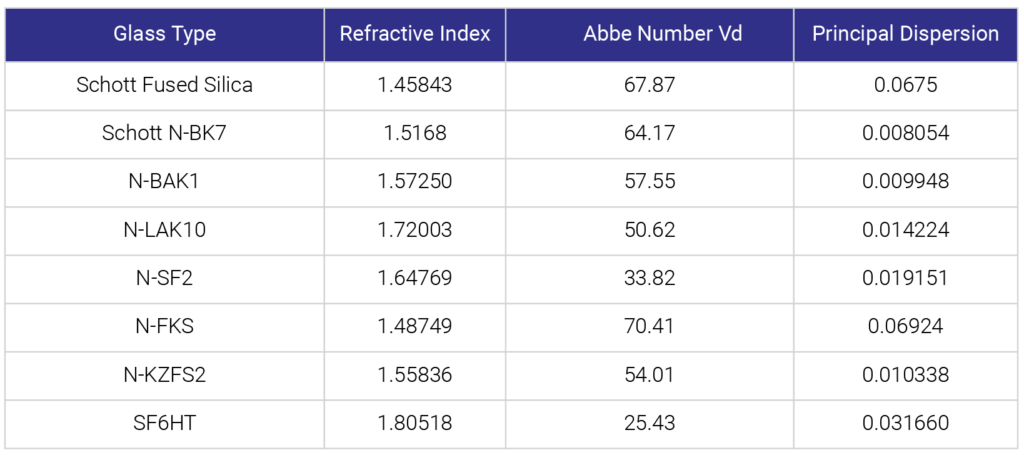Click the Glass Type column header
The width and height of the screenshot is (1024, 455).
[x=165, y=34]
